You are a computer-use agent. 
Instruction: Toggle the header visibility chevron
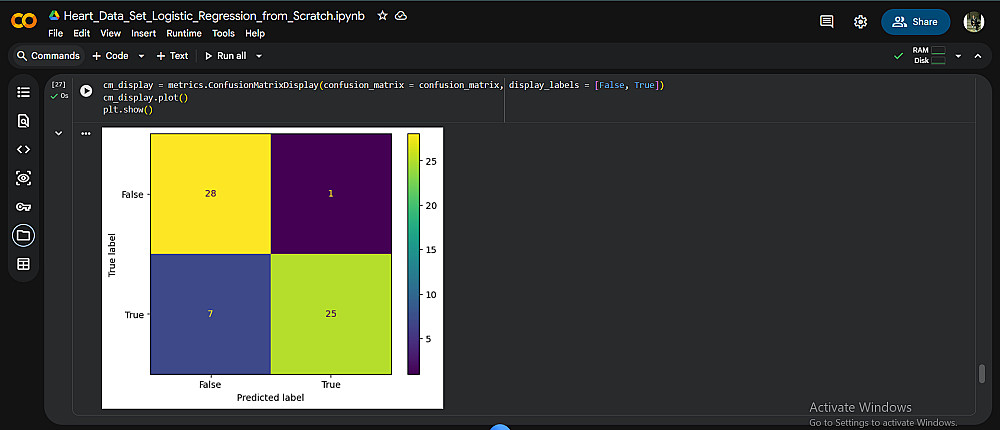[x=977, y=56]
